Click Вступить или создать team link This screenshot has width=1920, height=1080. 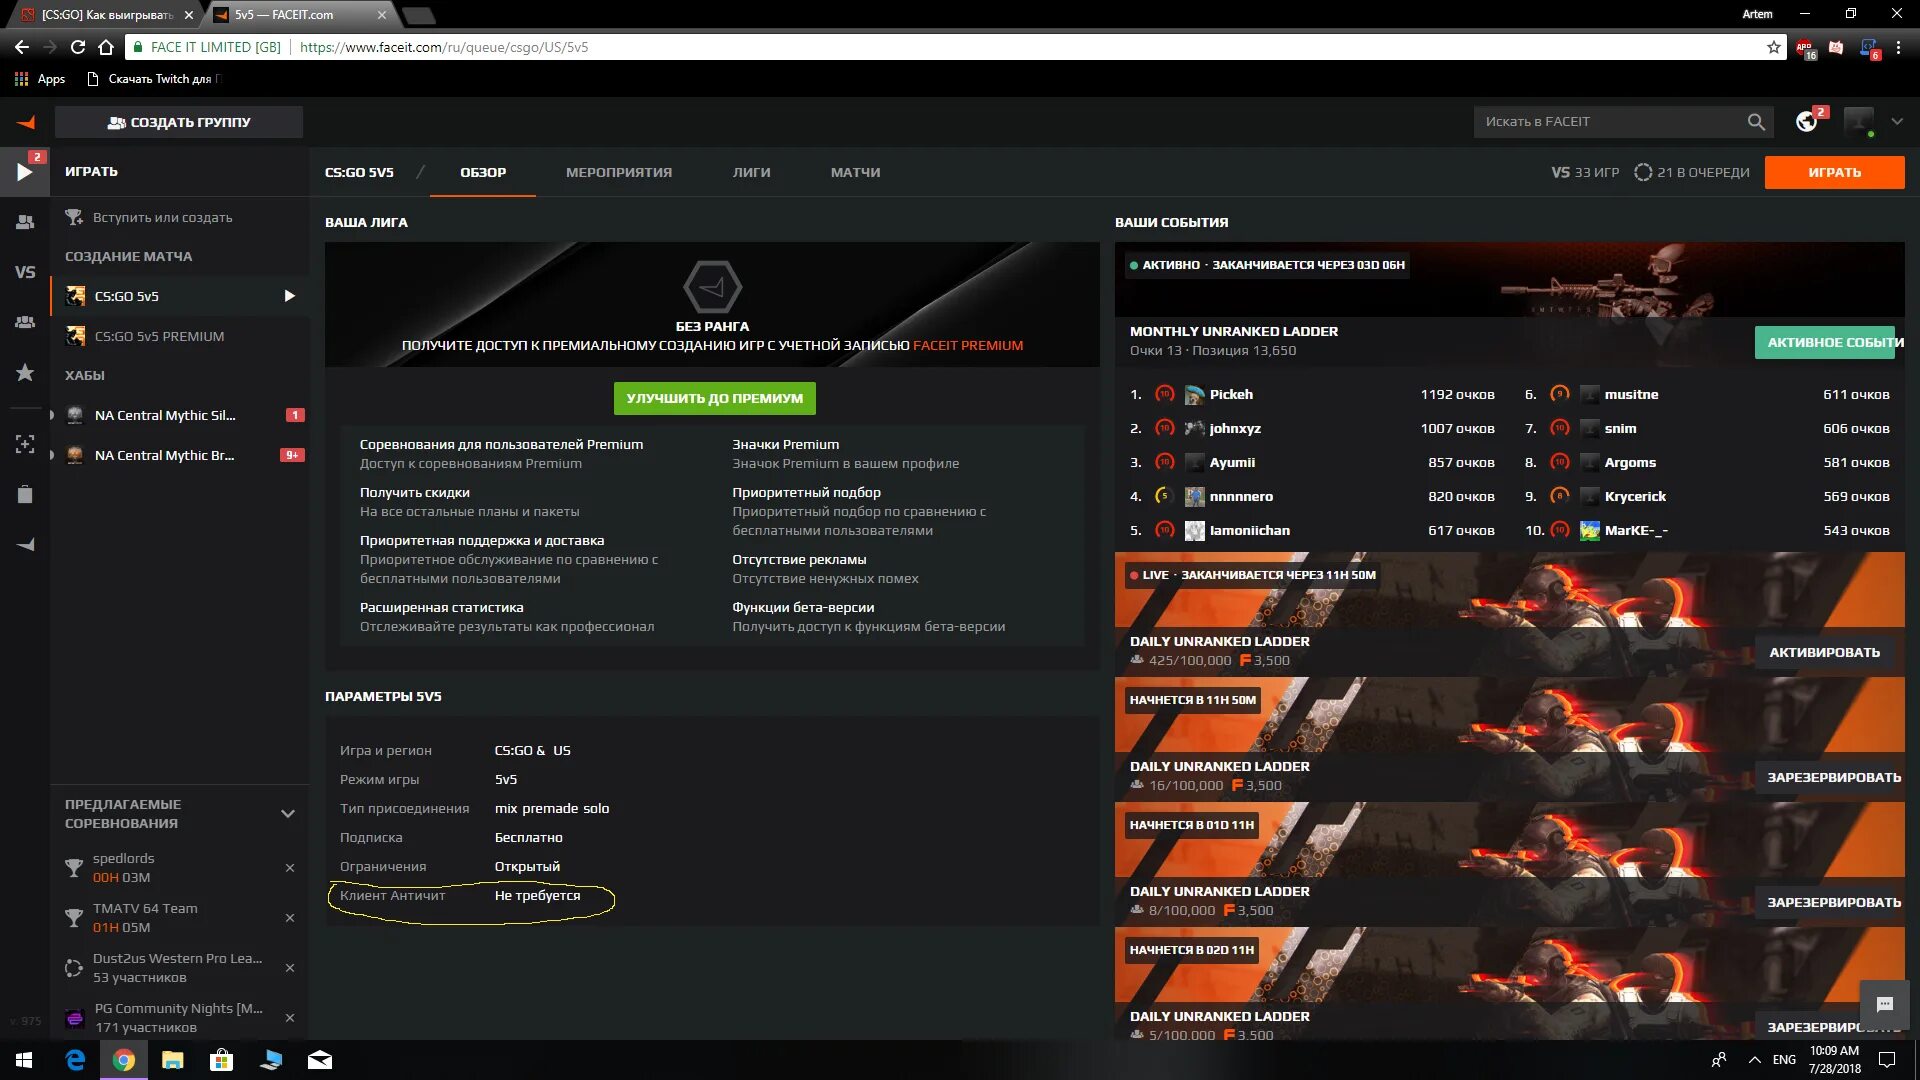coord(162,217)
